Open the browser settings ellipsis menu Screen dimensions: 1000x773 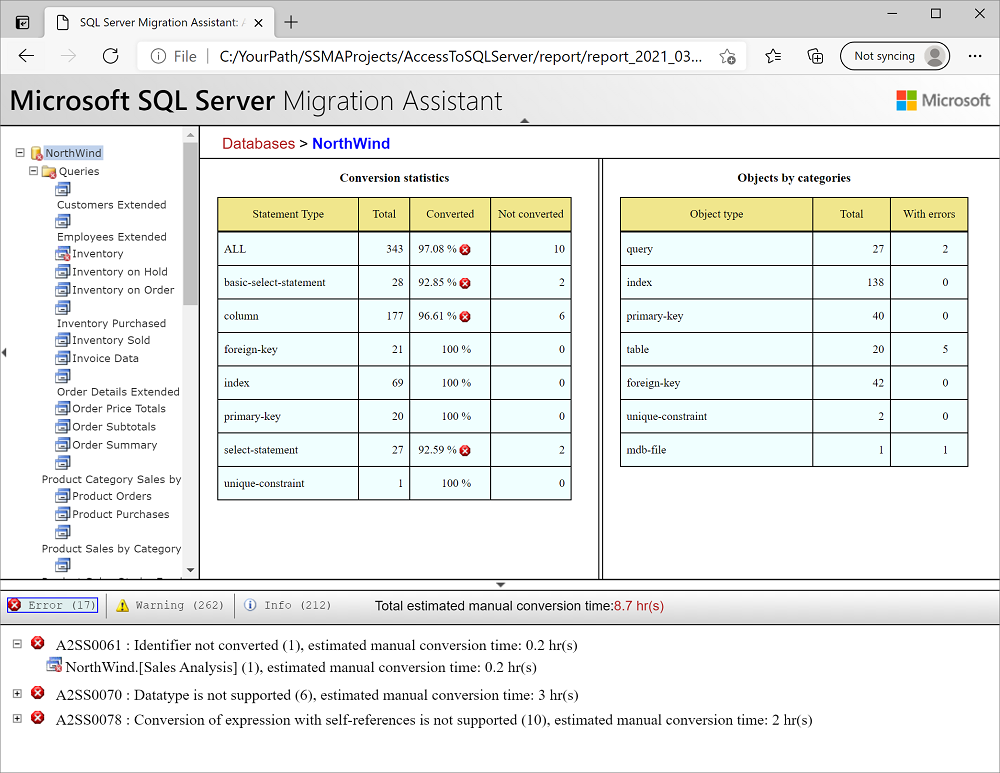tap(975, 57)
